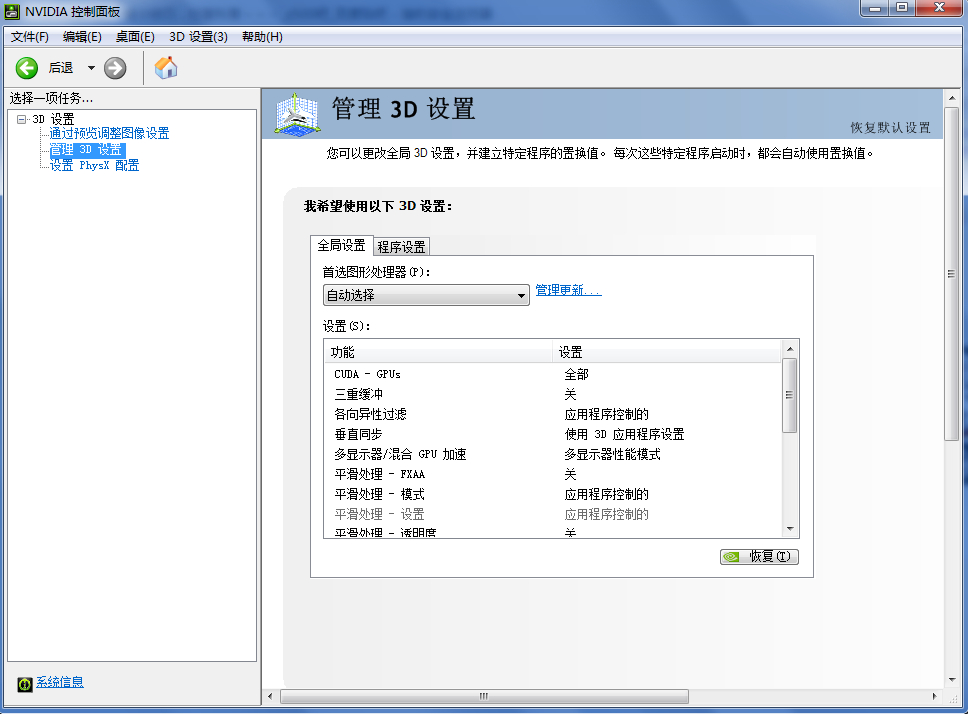
Task: Click the 后退 button label
Action: pos(61,68)
